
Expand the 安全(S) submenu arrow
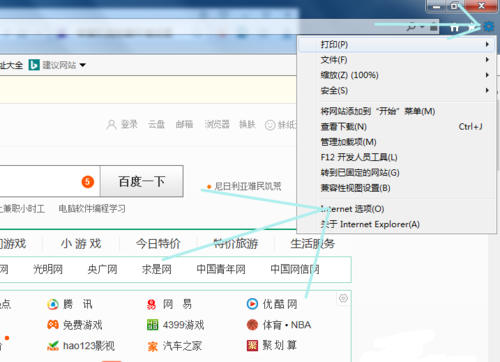tap(487, 90)
